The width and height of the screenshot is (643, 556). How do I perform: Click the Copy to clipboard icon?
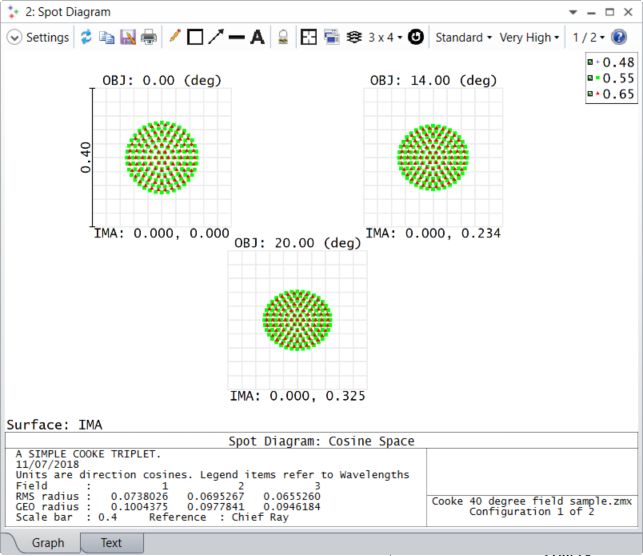coord(107,37)
